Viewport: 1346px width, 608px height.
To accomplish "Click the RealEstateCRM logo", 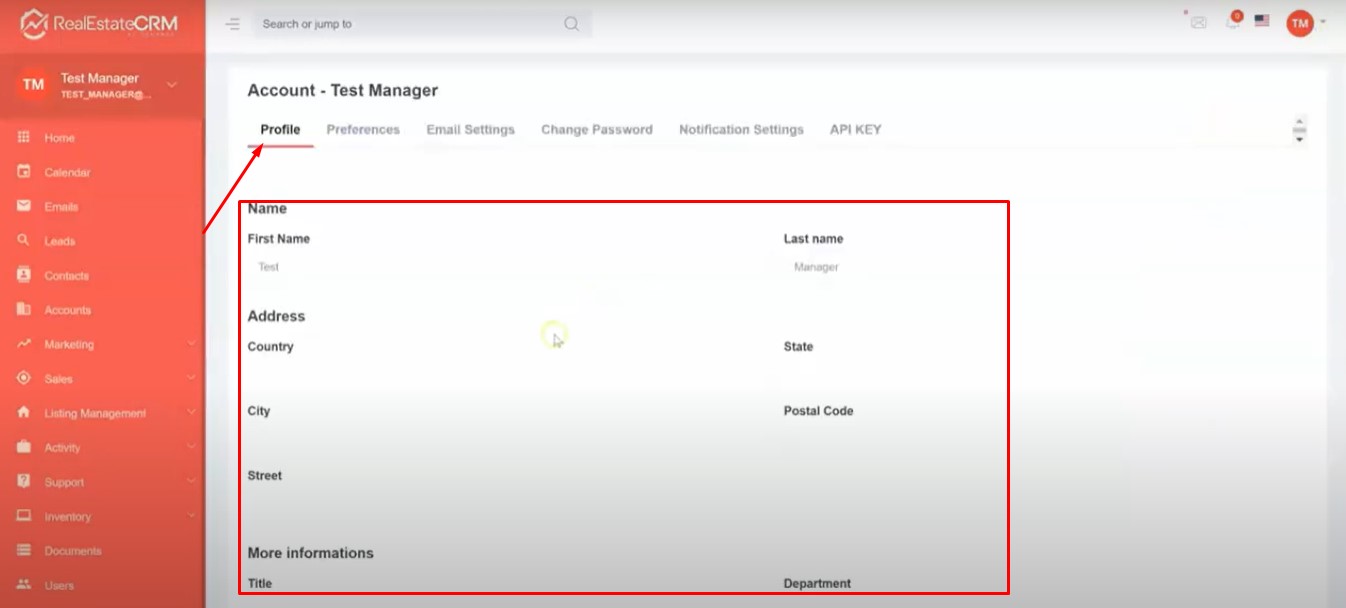I will click(x=100, y=23).
